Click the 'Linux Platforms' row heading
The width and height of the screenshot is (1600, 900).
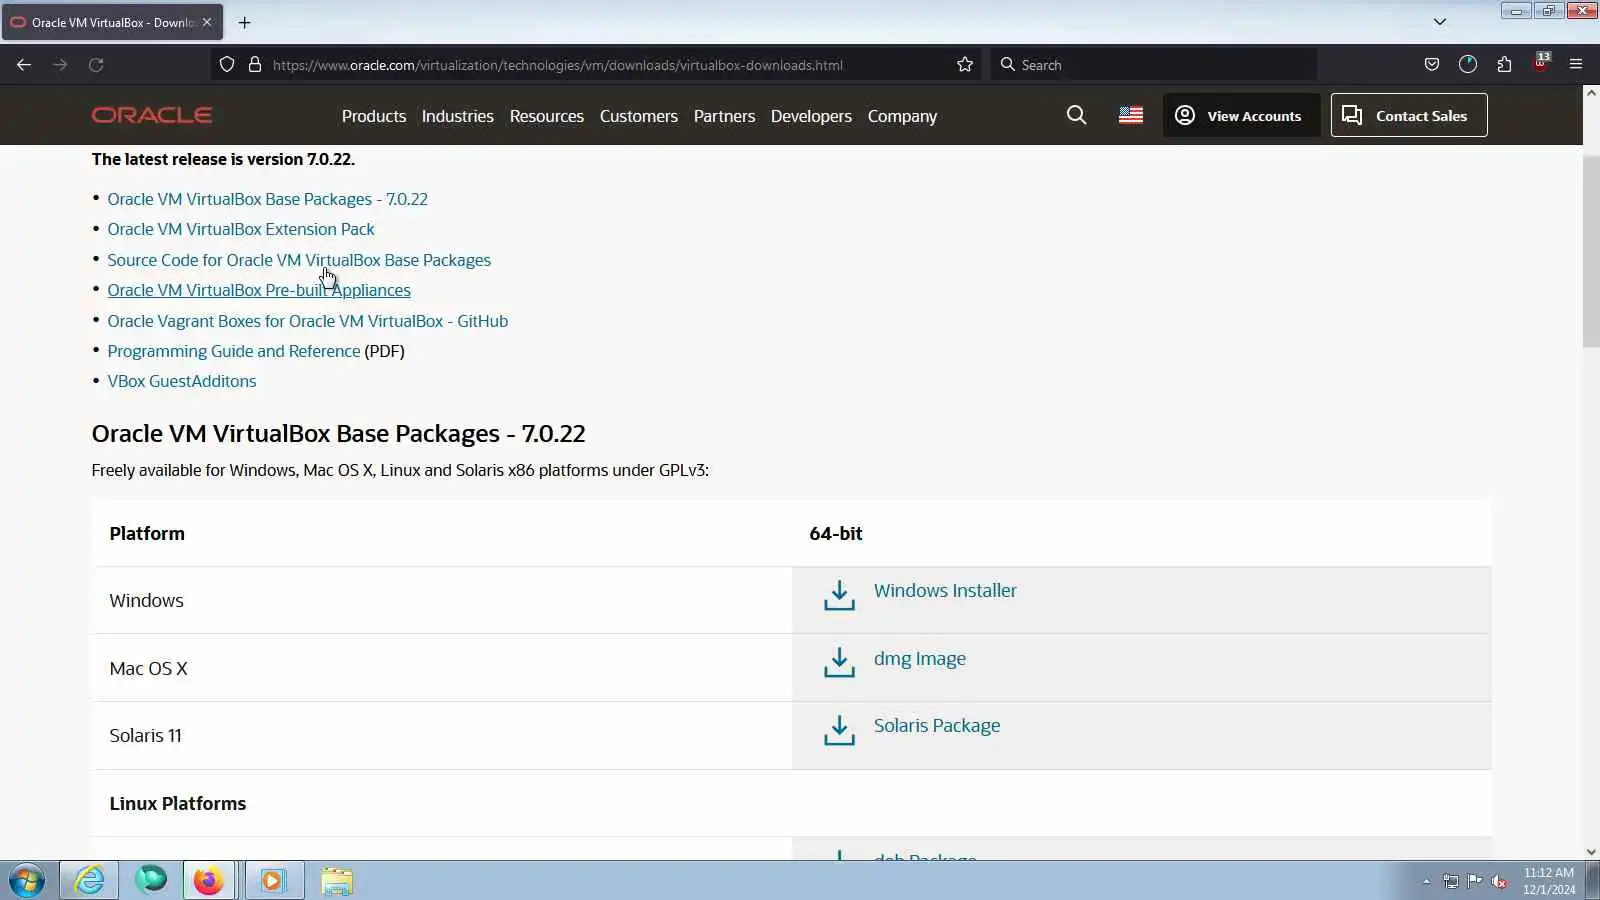(x=178, y=804)
